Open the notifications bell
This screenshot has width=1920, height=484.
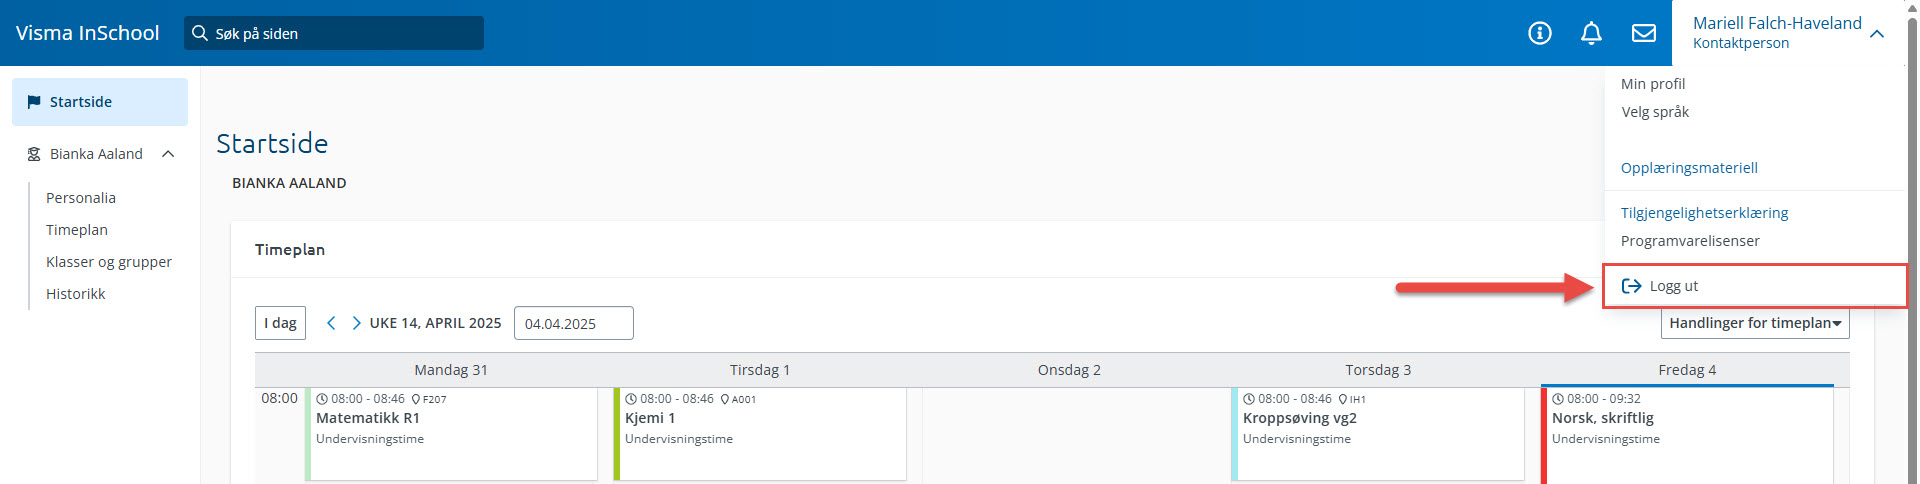click(1591, 33)
